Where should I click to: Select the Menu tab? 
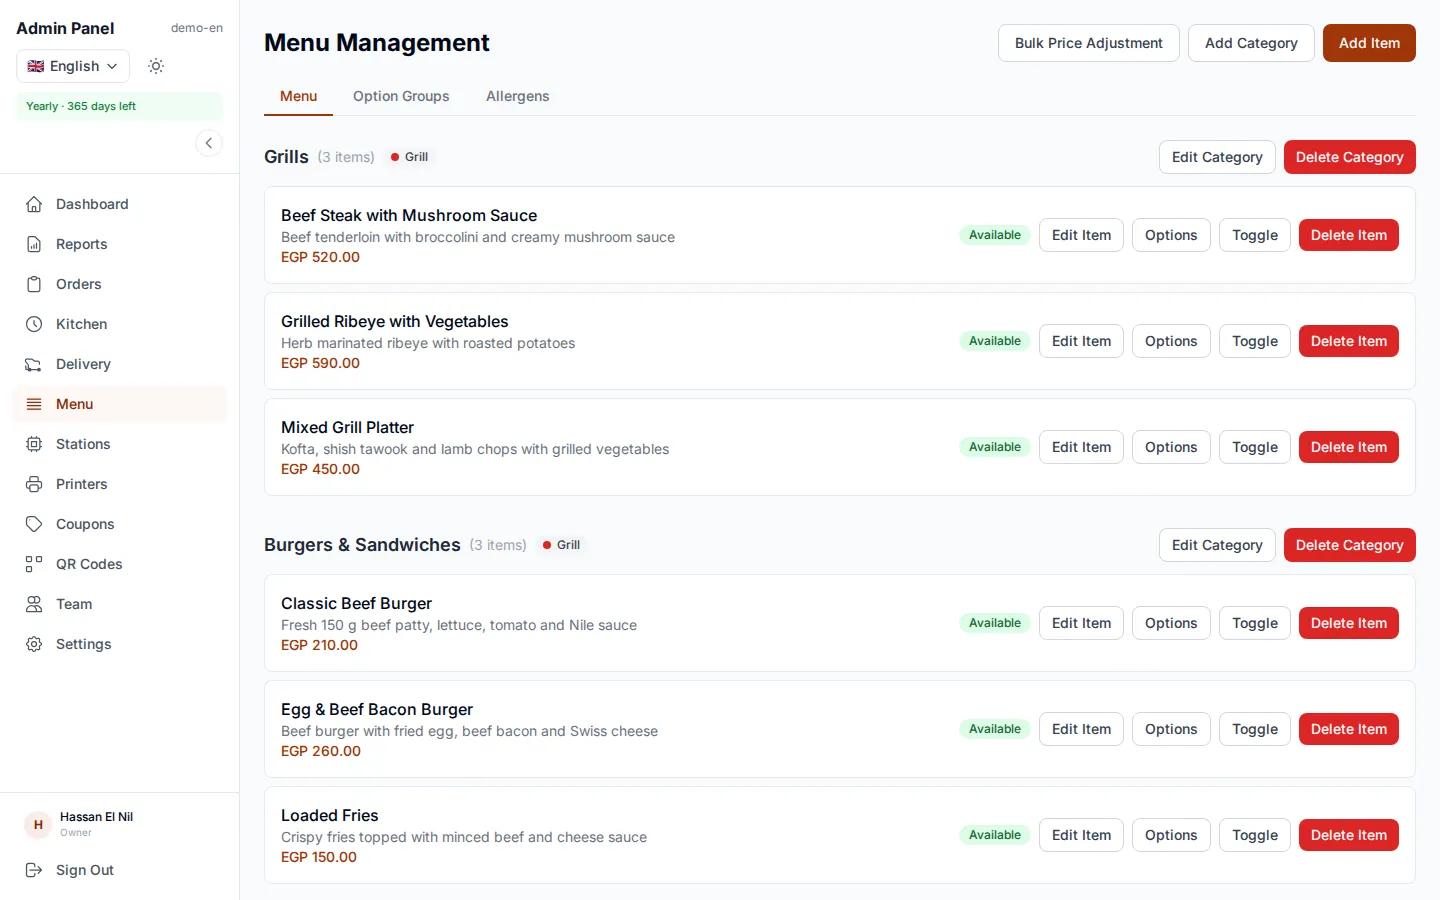pyautogui.click(x=298, y=96)
